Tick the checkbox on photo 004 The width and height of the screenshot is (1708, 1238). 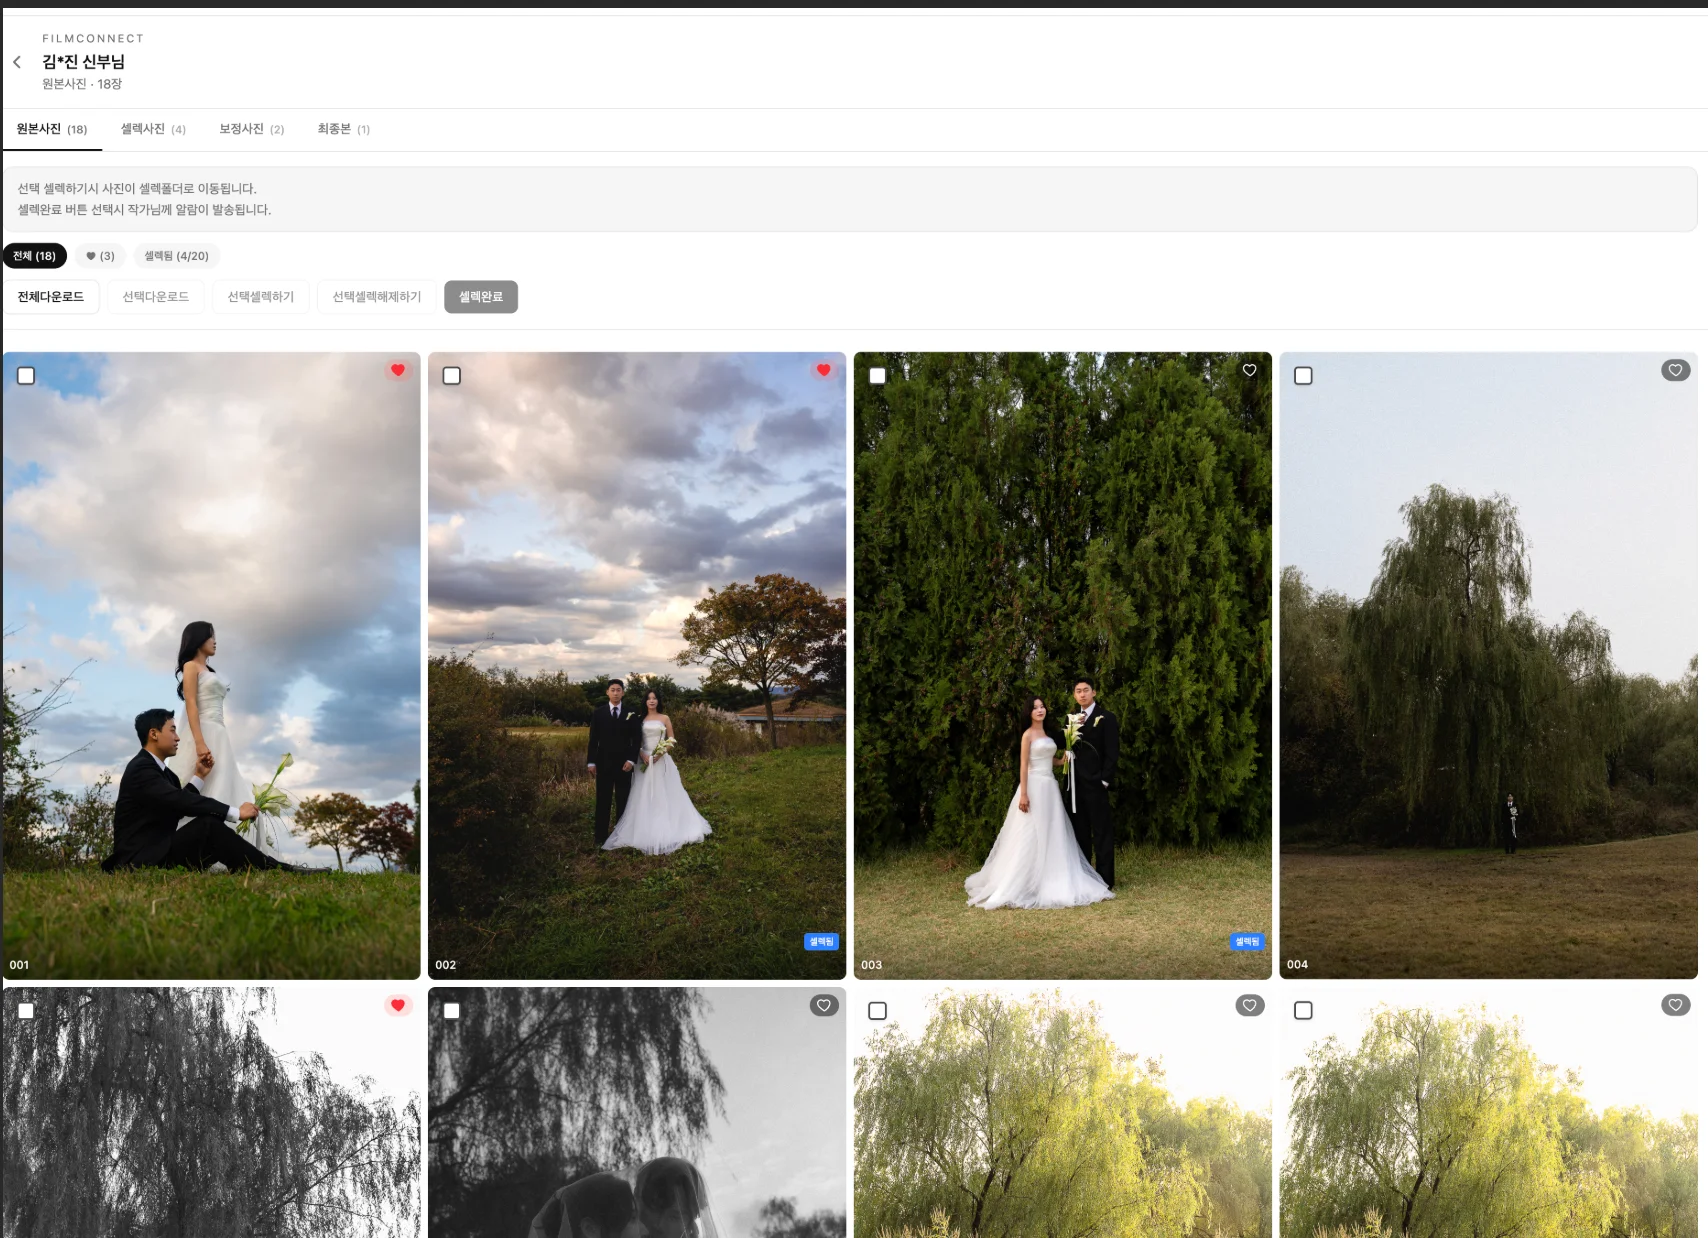[x=1303, y=376]
